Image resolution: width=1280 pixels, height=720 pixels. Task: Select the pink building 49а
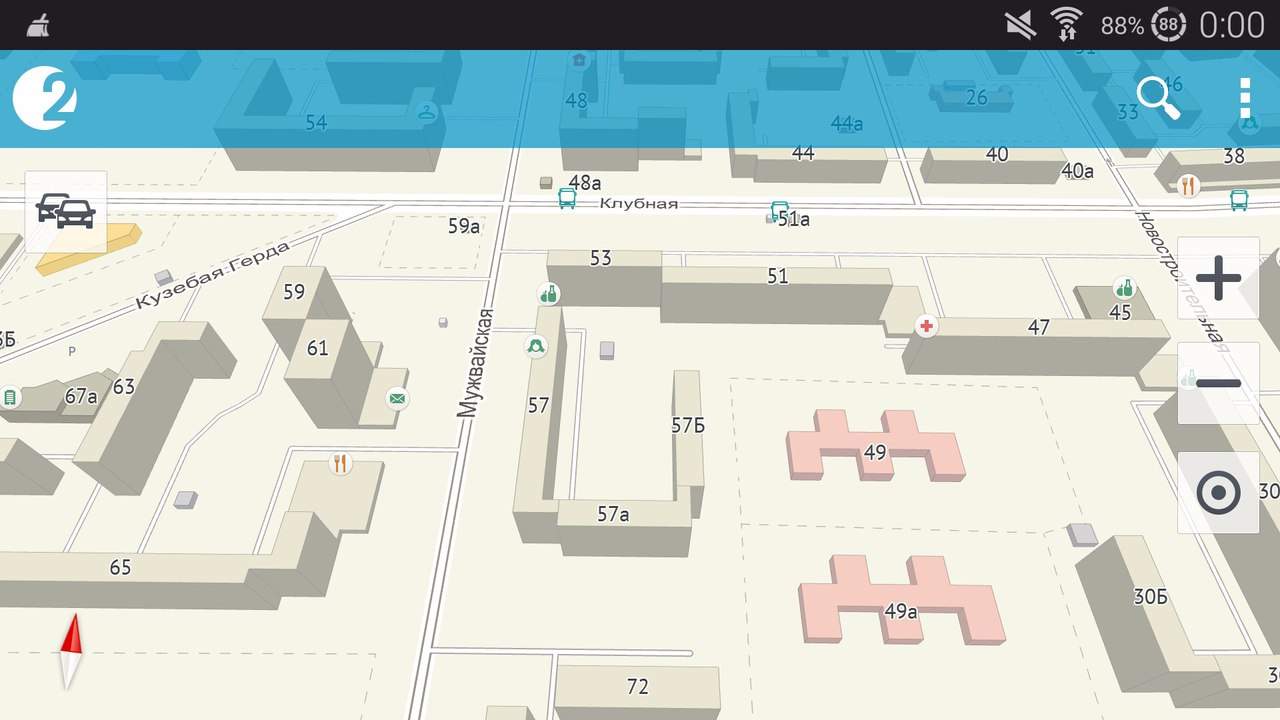(900, 600)
